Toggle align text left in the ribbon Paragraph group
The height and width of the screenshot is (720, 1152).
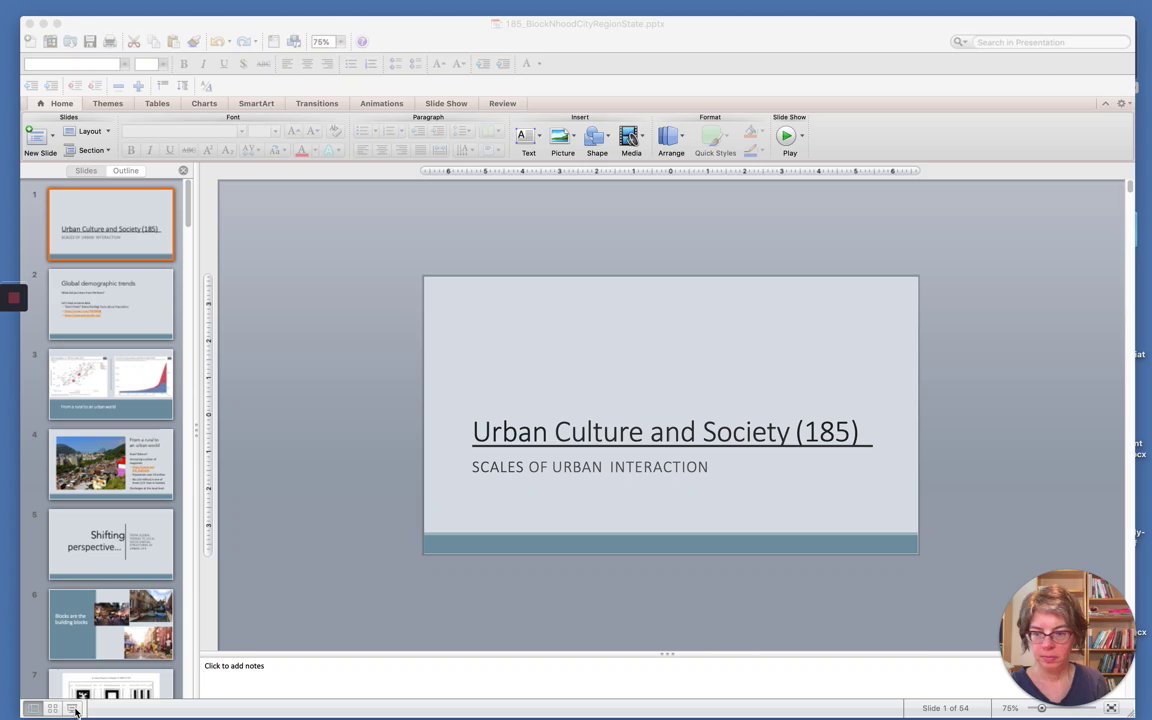tap(362, 150)
